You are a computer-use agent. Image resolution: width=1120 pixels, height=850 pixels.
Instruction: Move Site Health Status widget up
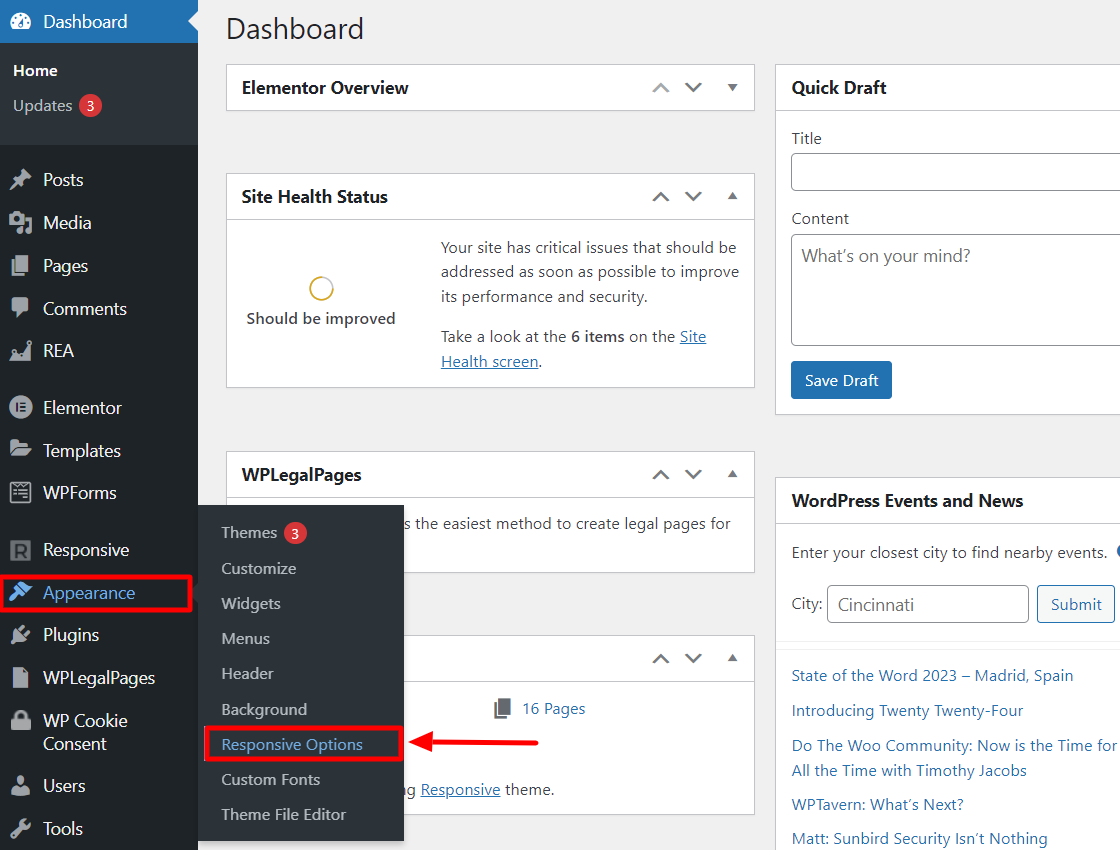click(x=661, y=196)
